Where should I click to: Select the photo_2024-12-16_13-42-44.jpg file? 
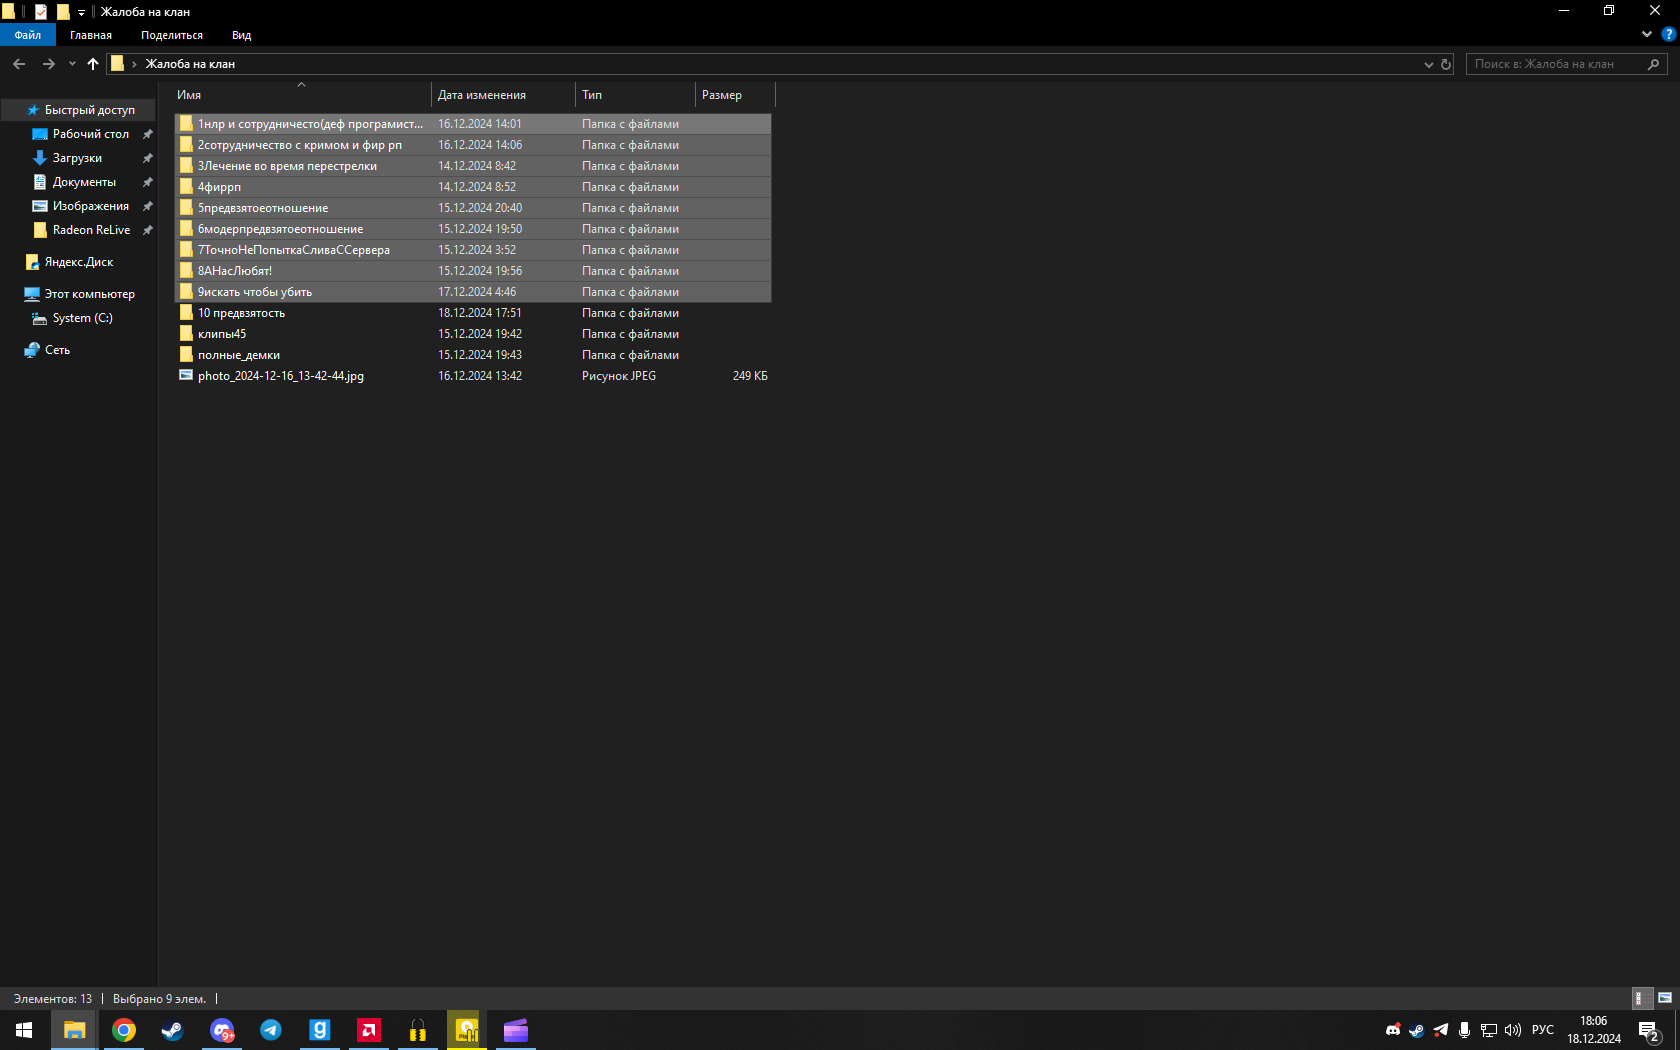tap(281, 376)
